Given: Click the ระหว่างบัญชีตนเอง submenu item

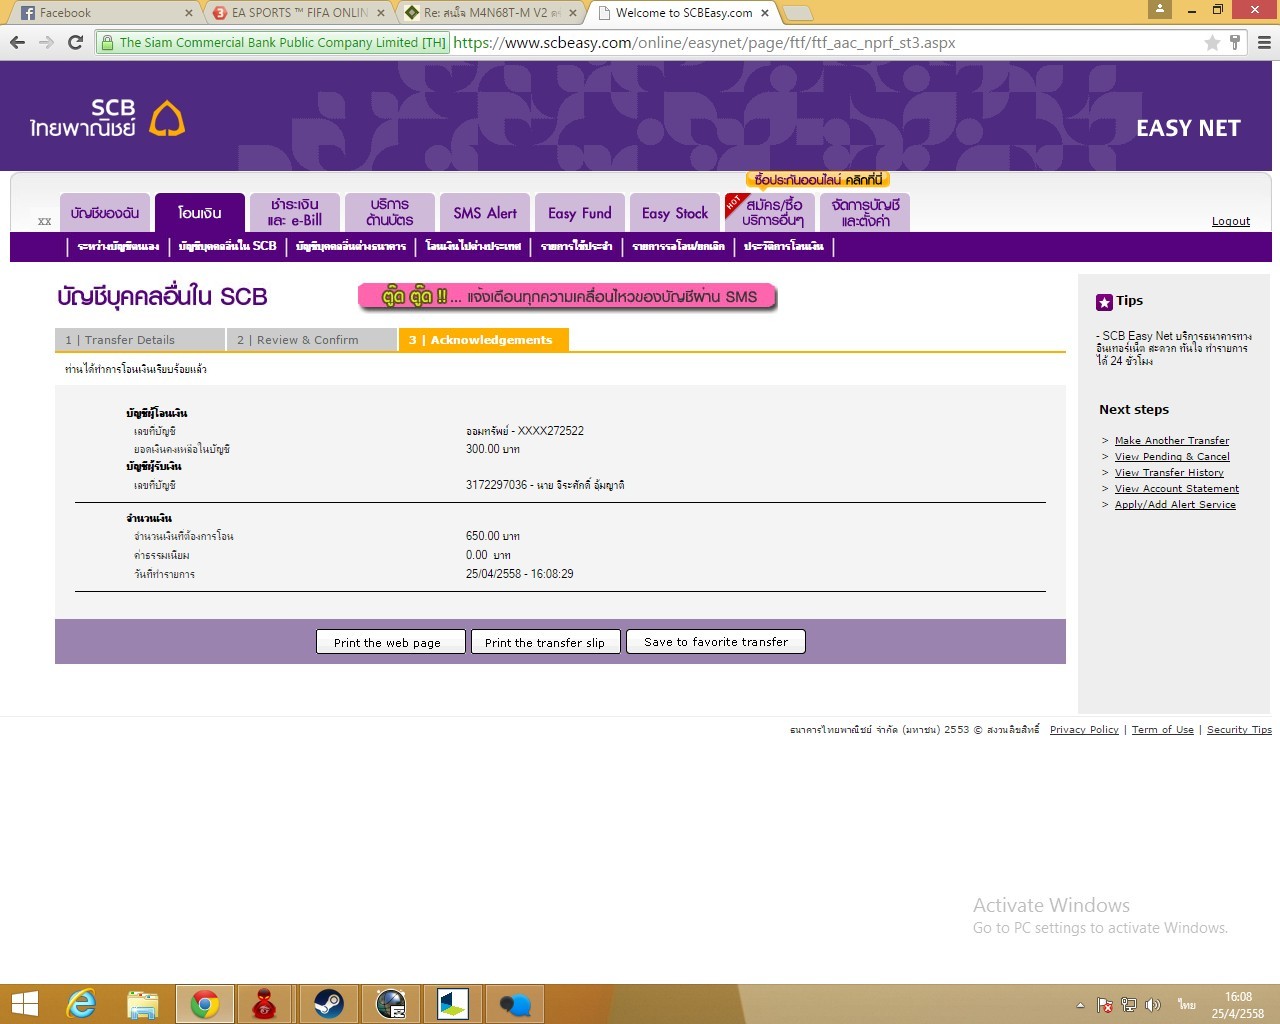Looking at the screenshot, I should [x=118, y=246].
